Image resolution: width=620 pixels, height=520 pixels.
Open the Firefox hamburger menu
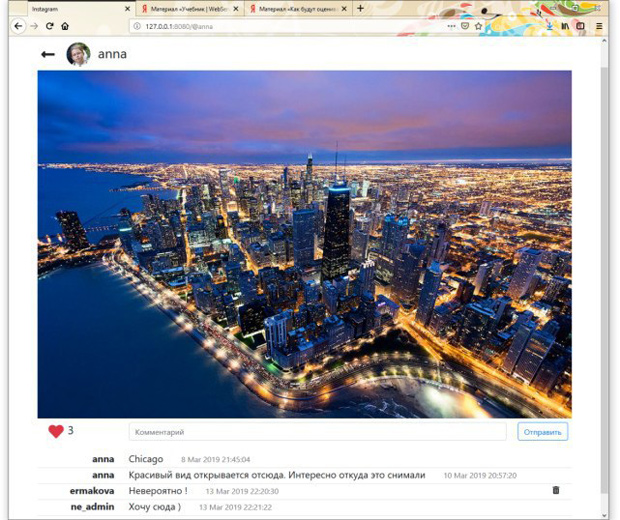(x=599, y=26)
